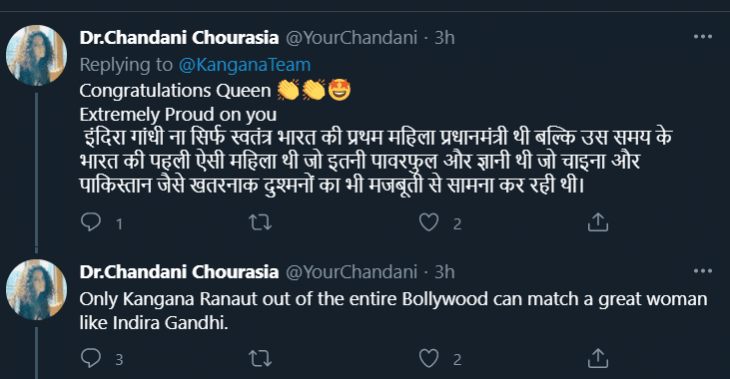Click second tweet's profile avatar
Screen dimensions: 730x379
coord(36,290)
